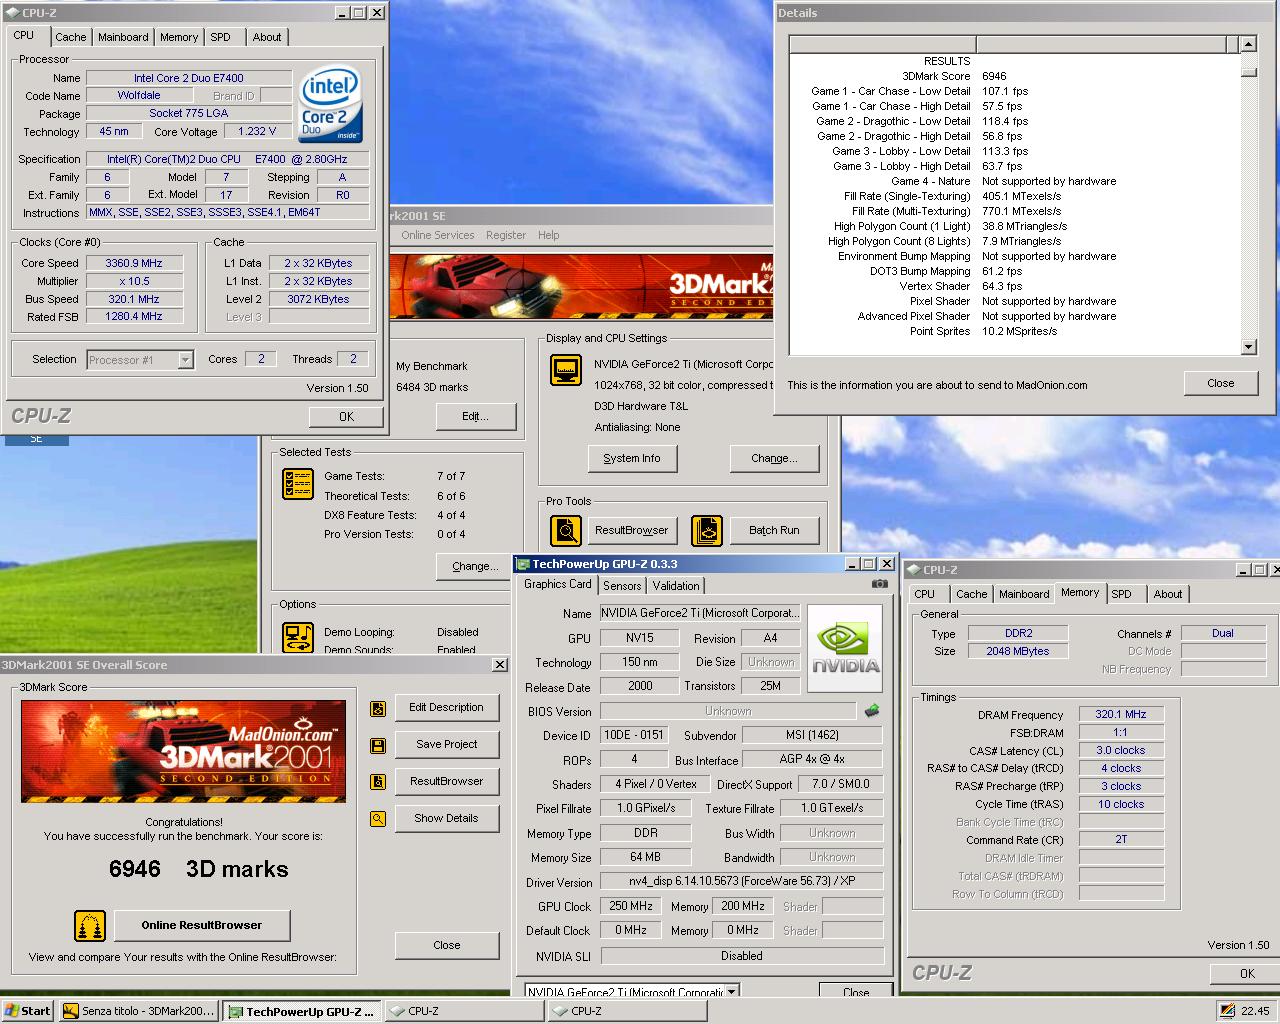Click the Windows Start button
This screenshot has height=1024, width=1280.
(x=27, y=1011)
